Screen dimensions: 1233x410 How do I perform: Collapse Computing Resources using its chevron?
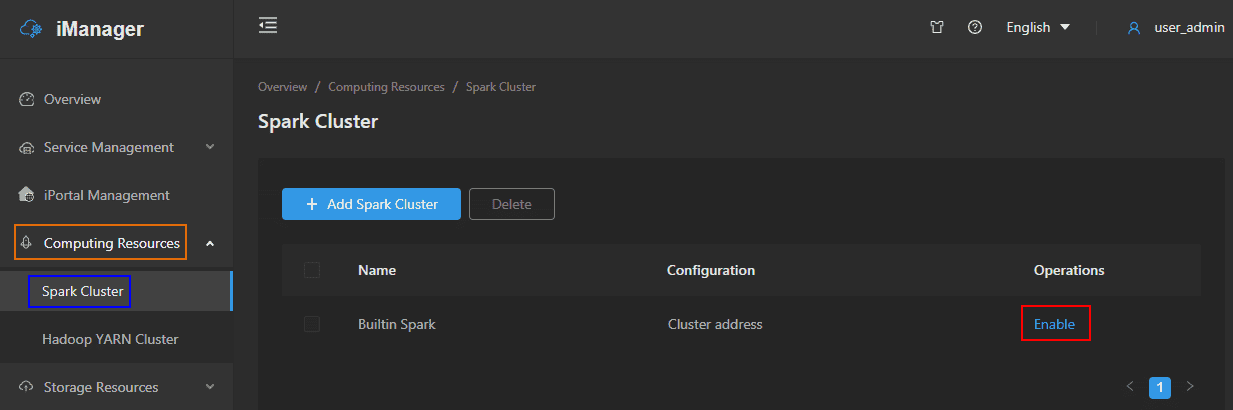(x=210, y=243)
